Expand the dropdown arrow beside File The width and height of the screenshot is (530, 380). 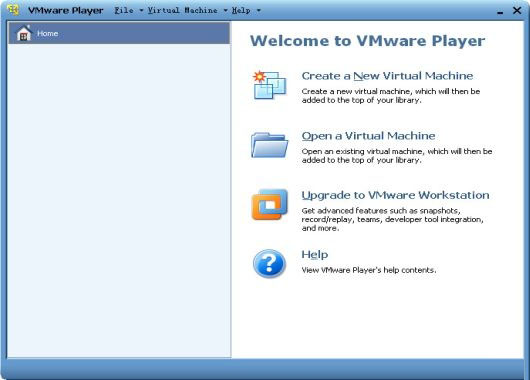point(141,10)
